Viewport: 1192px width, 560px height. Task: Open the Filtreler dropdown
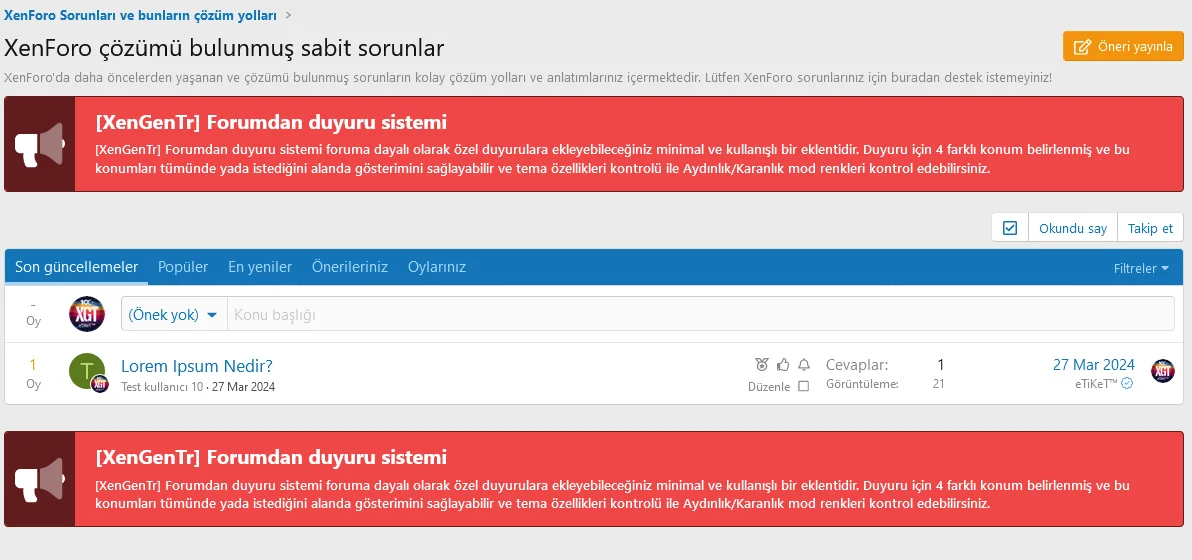click(1141, 268)
